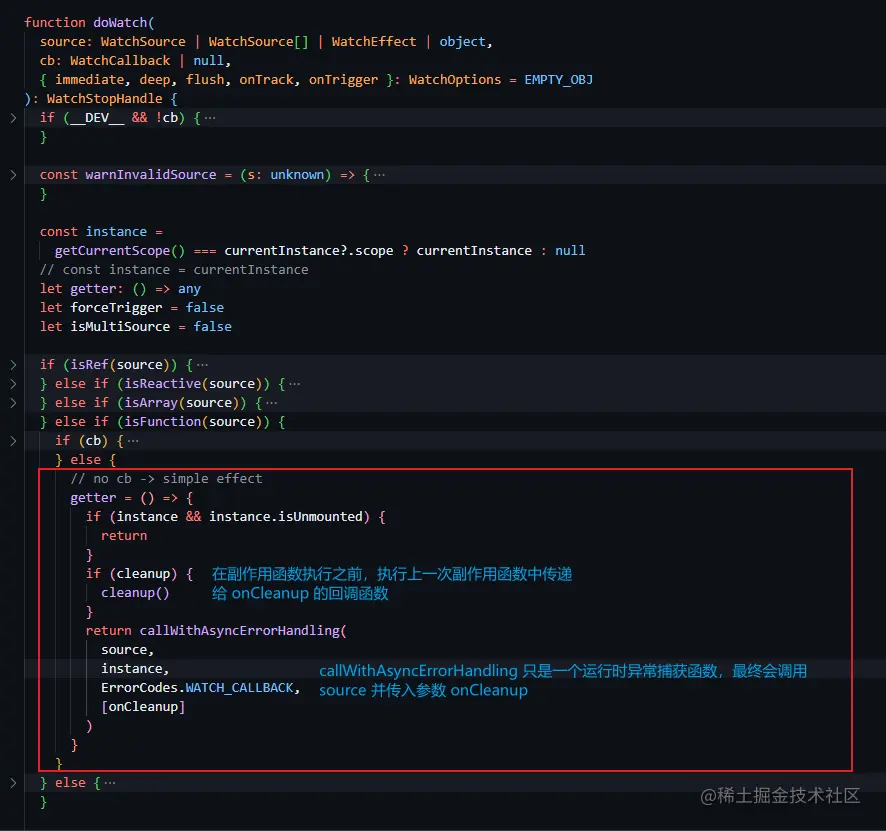886x831 pixels.
Task: Unfold the if (isRef(source)) block
Action: point(13,364)
